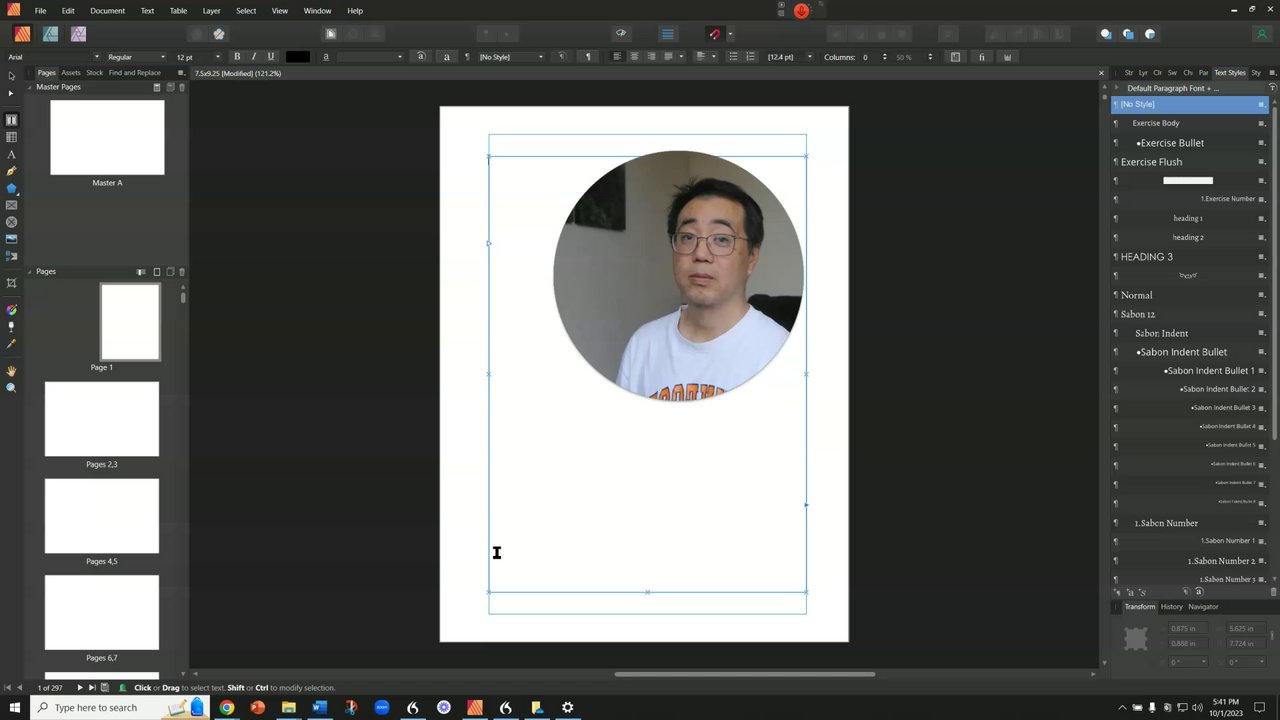Open the Layer menu
This screenshot has width=1280, height=720.
(211, 11)
